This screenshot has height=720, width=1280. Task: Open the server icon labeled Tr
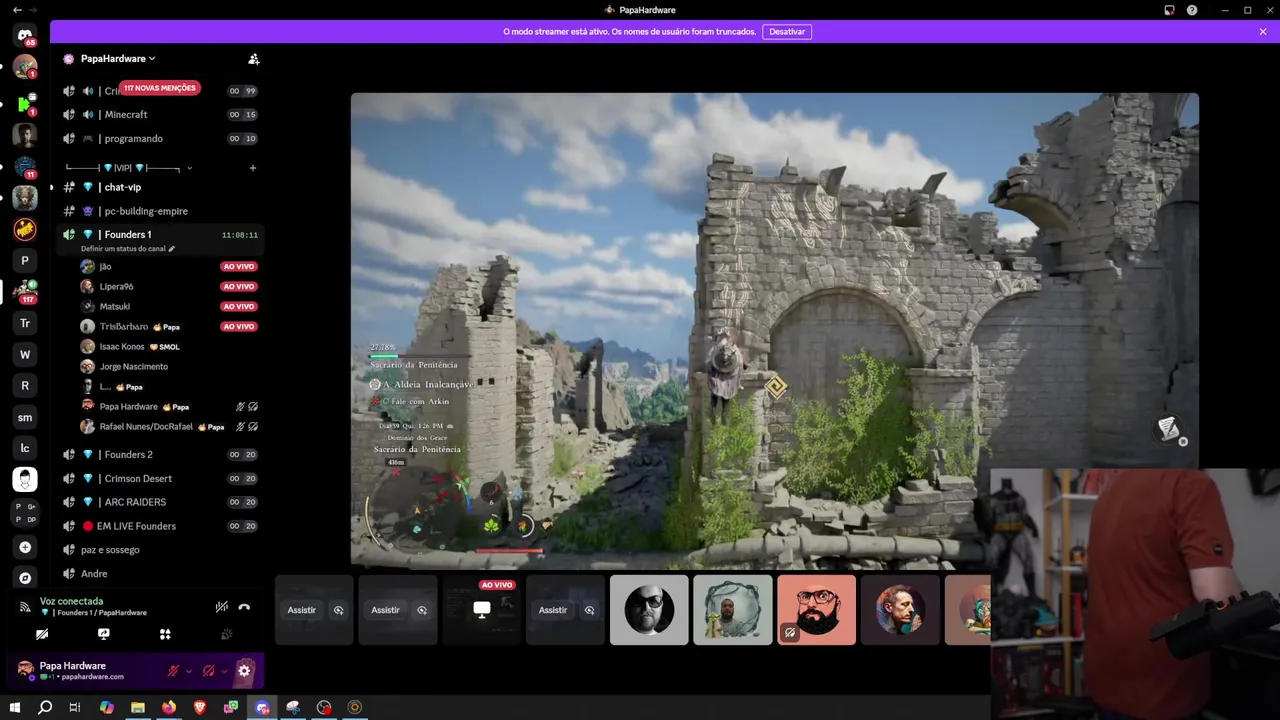pos(25,323)
